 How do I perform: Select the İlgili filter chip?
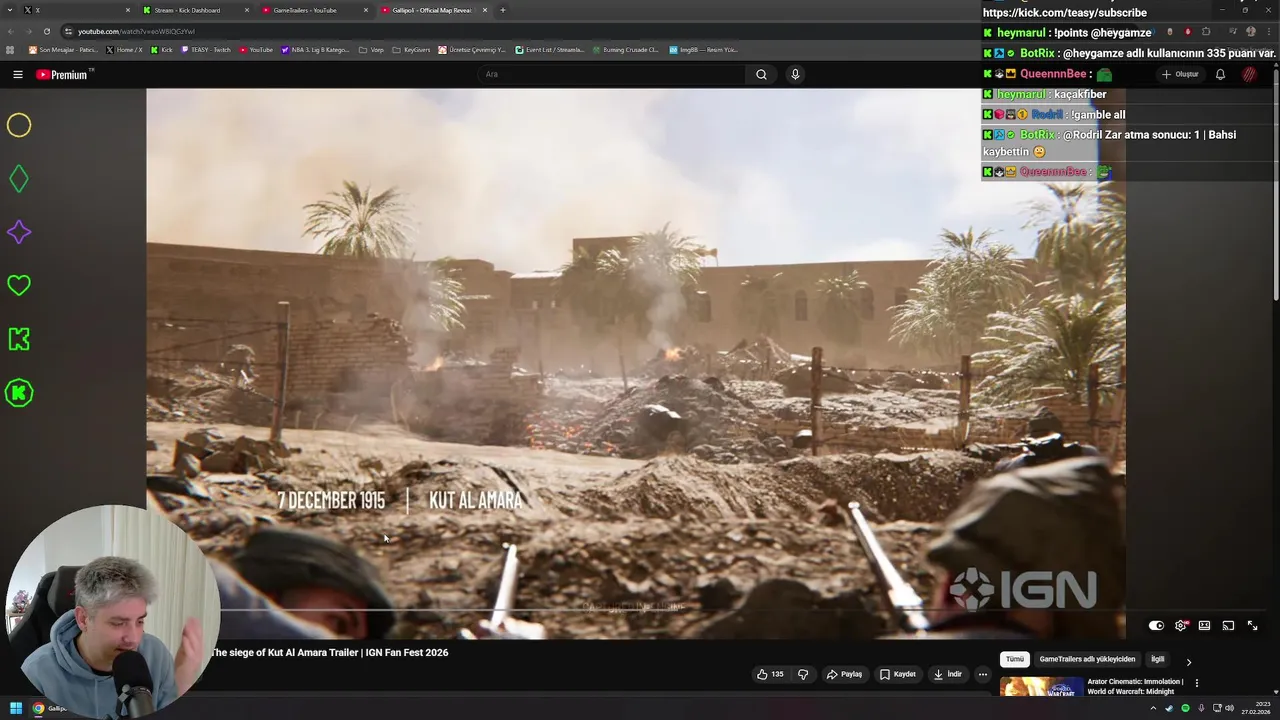(1157, 660)
